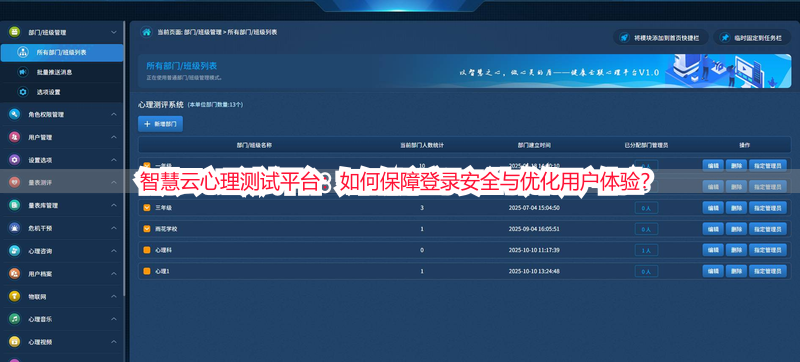Click 删除 for the 雨花学校 row

coord(736,229)
